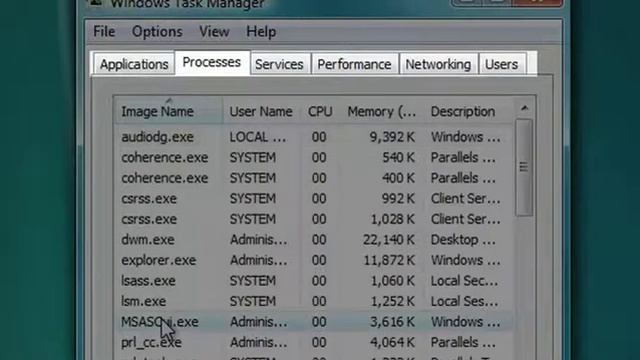Screen dimensions: 640x360
Task: Click the Local Sec... description cell
Action: pyautogui.click(x=464, y=281)
